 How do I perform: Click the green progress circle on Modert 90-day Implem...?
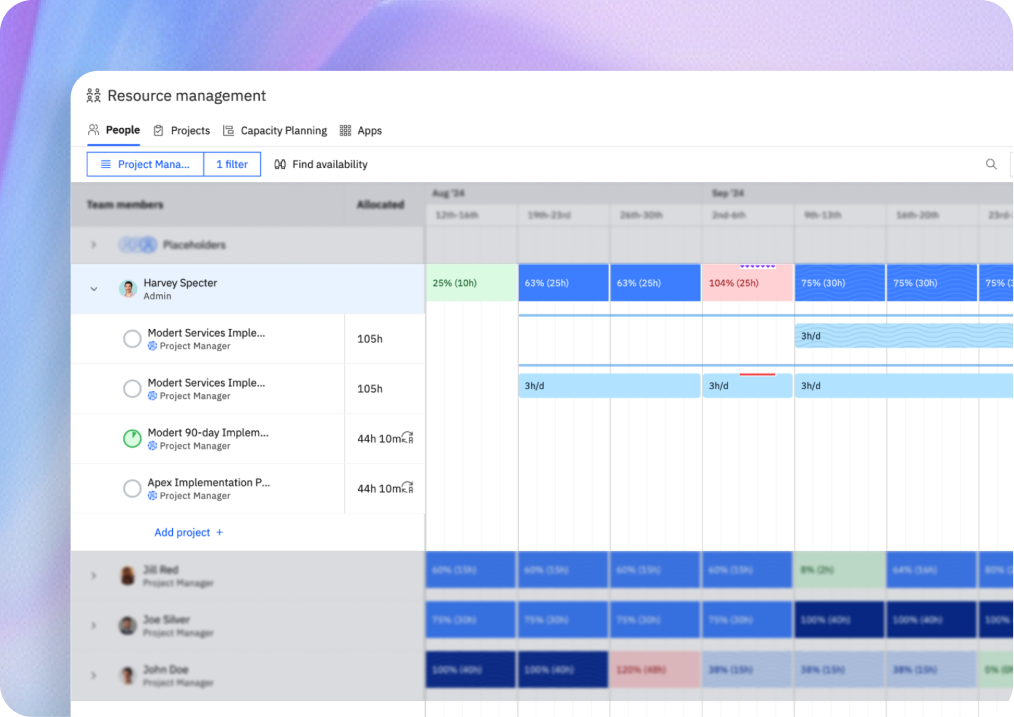(x=132, y=438)
